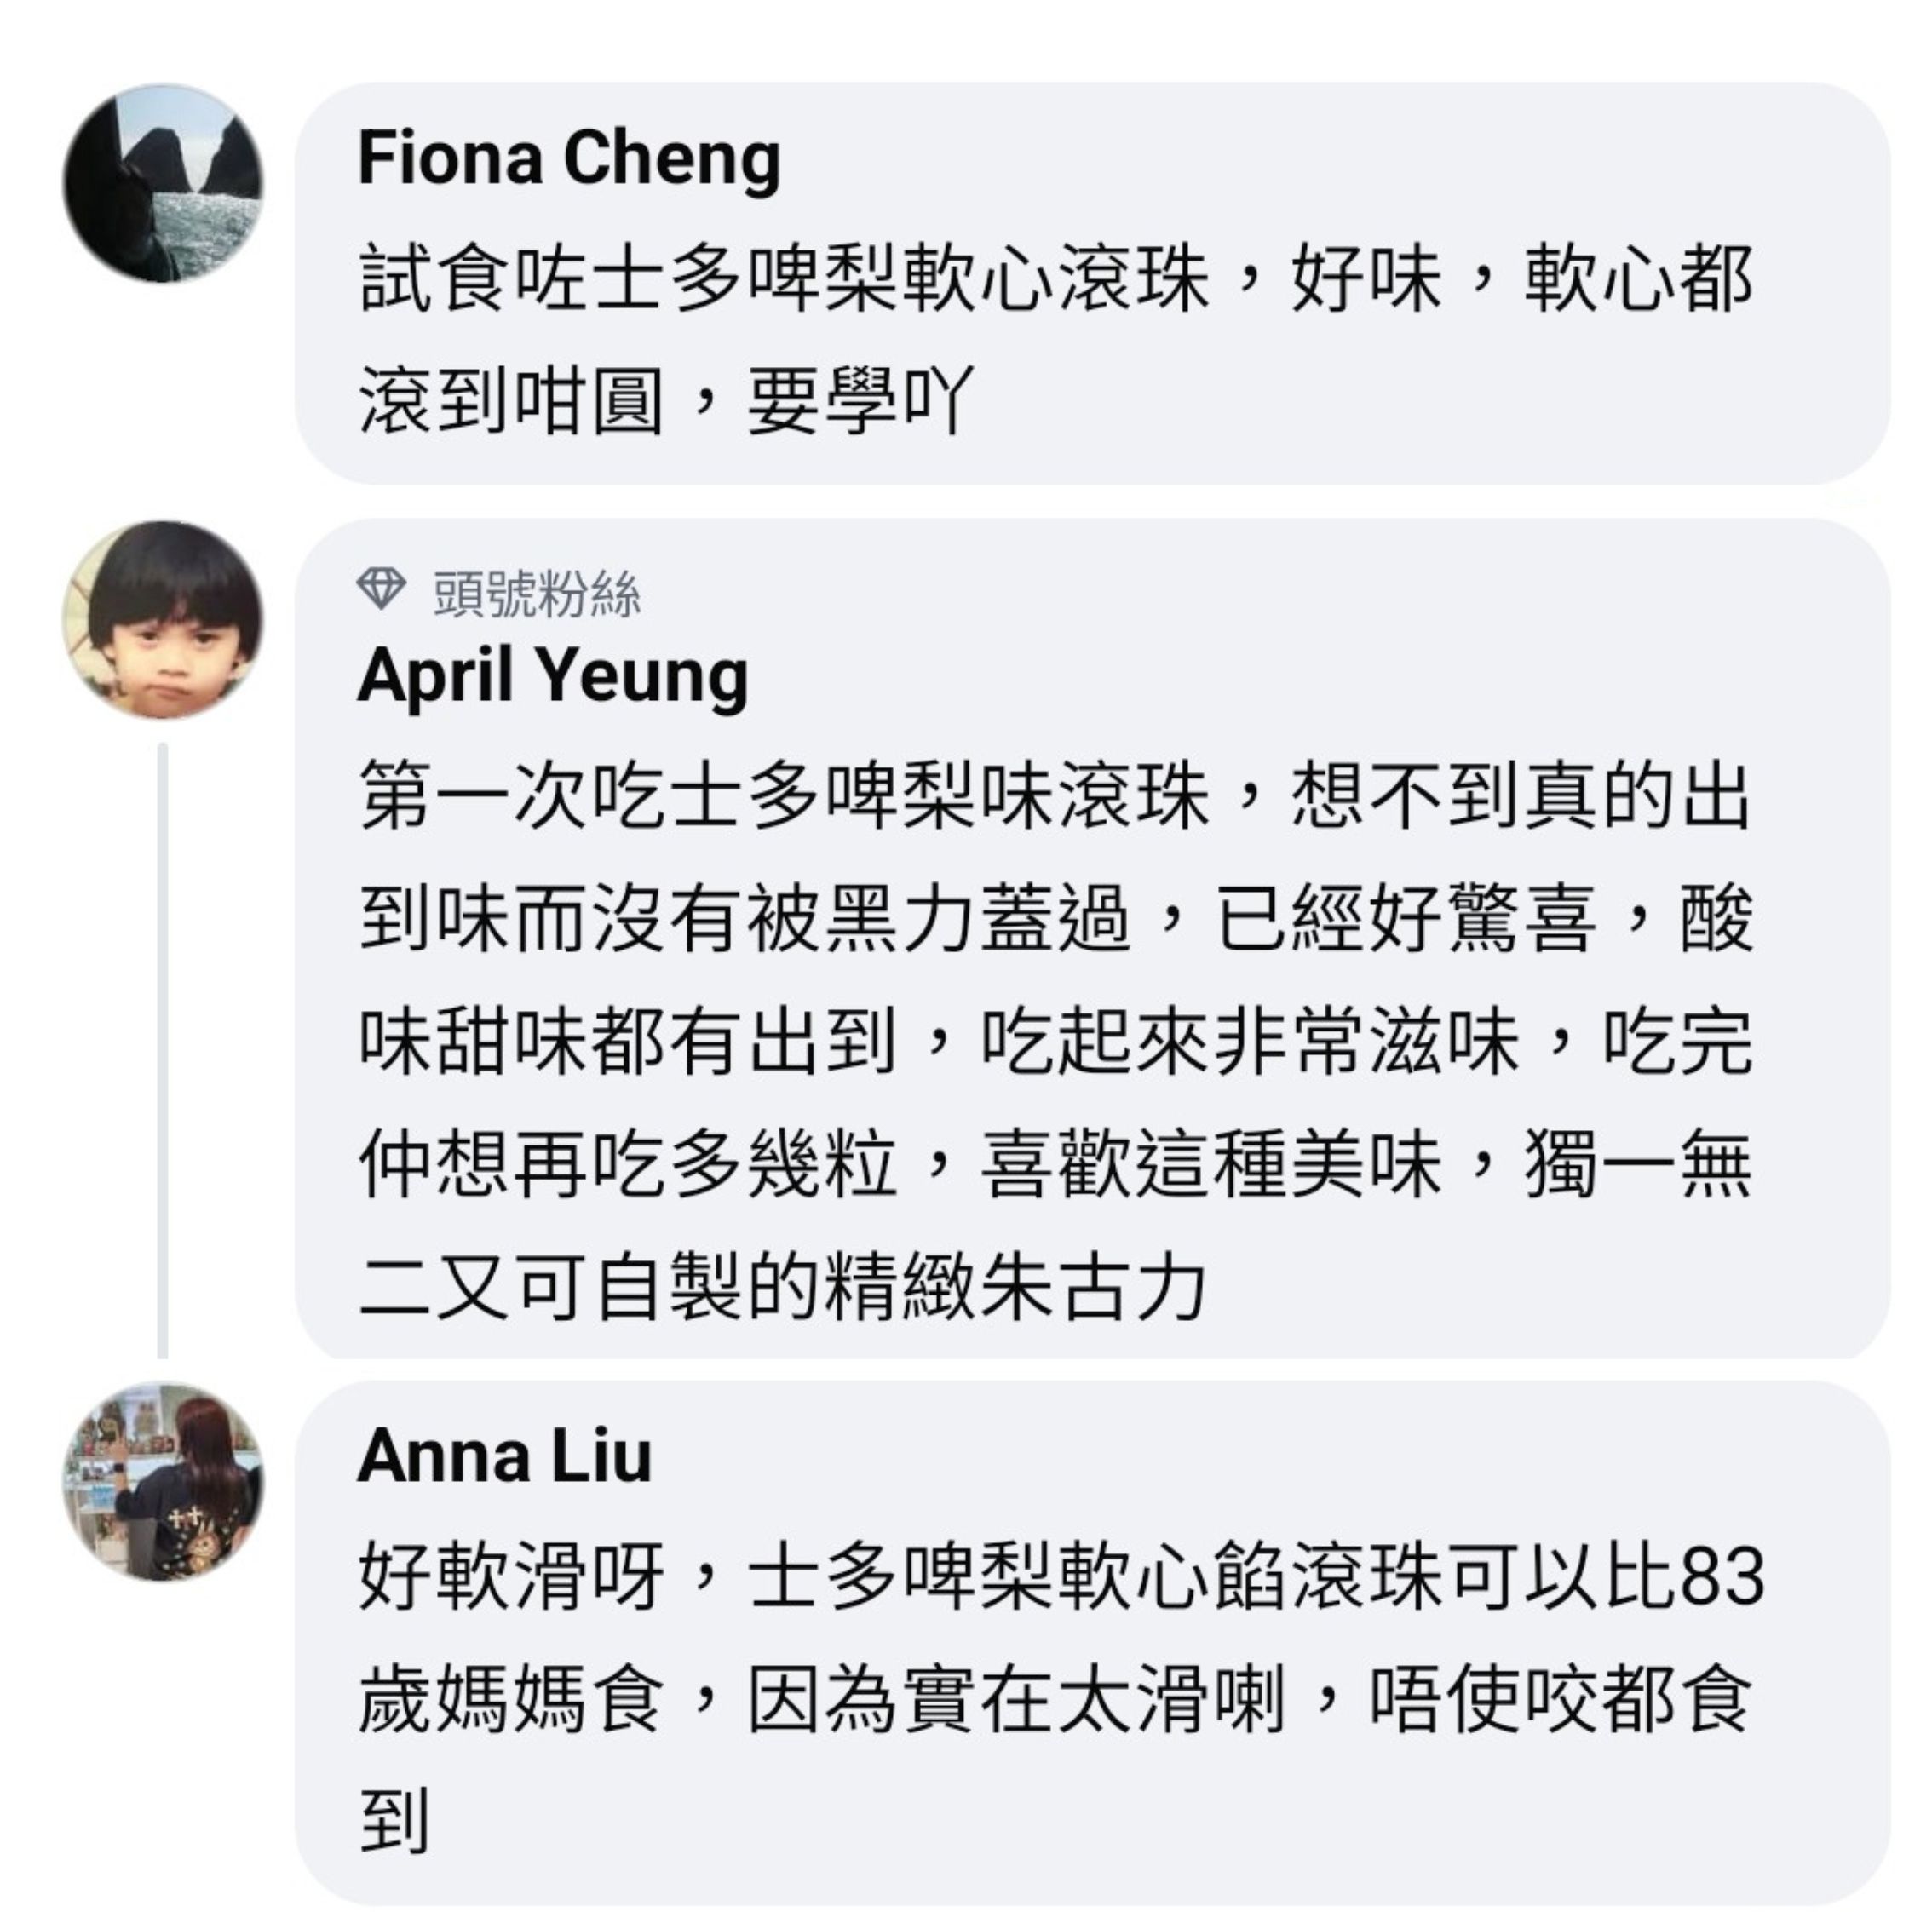1932x1912 pixels.
Task: Click the line starting 味甜味都有出到
Action: (x=1056, y=1041)
